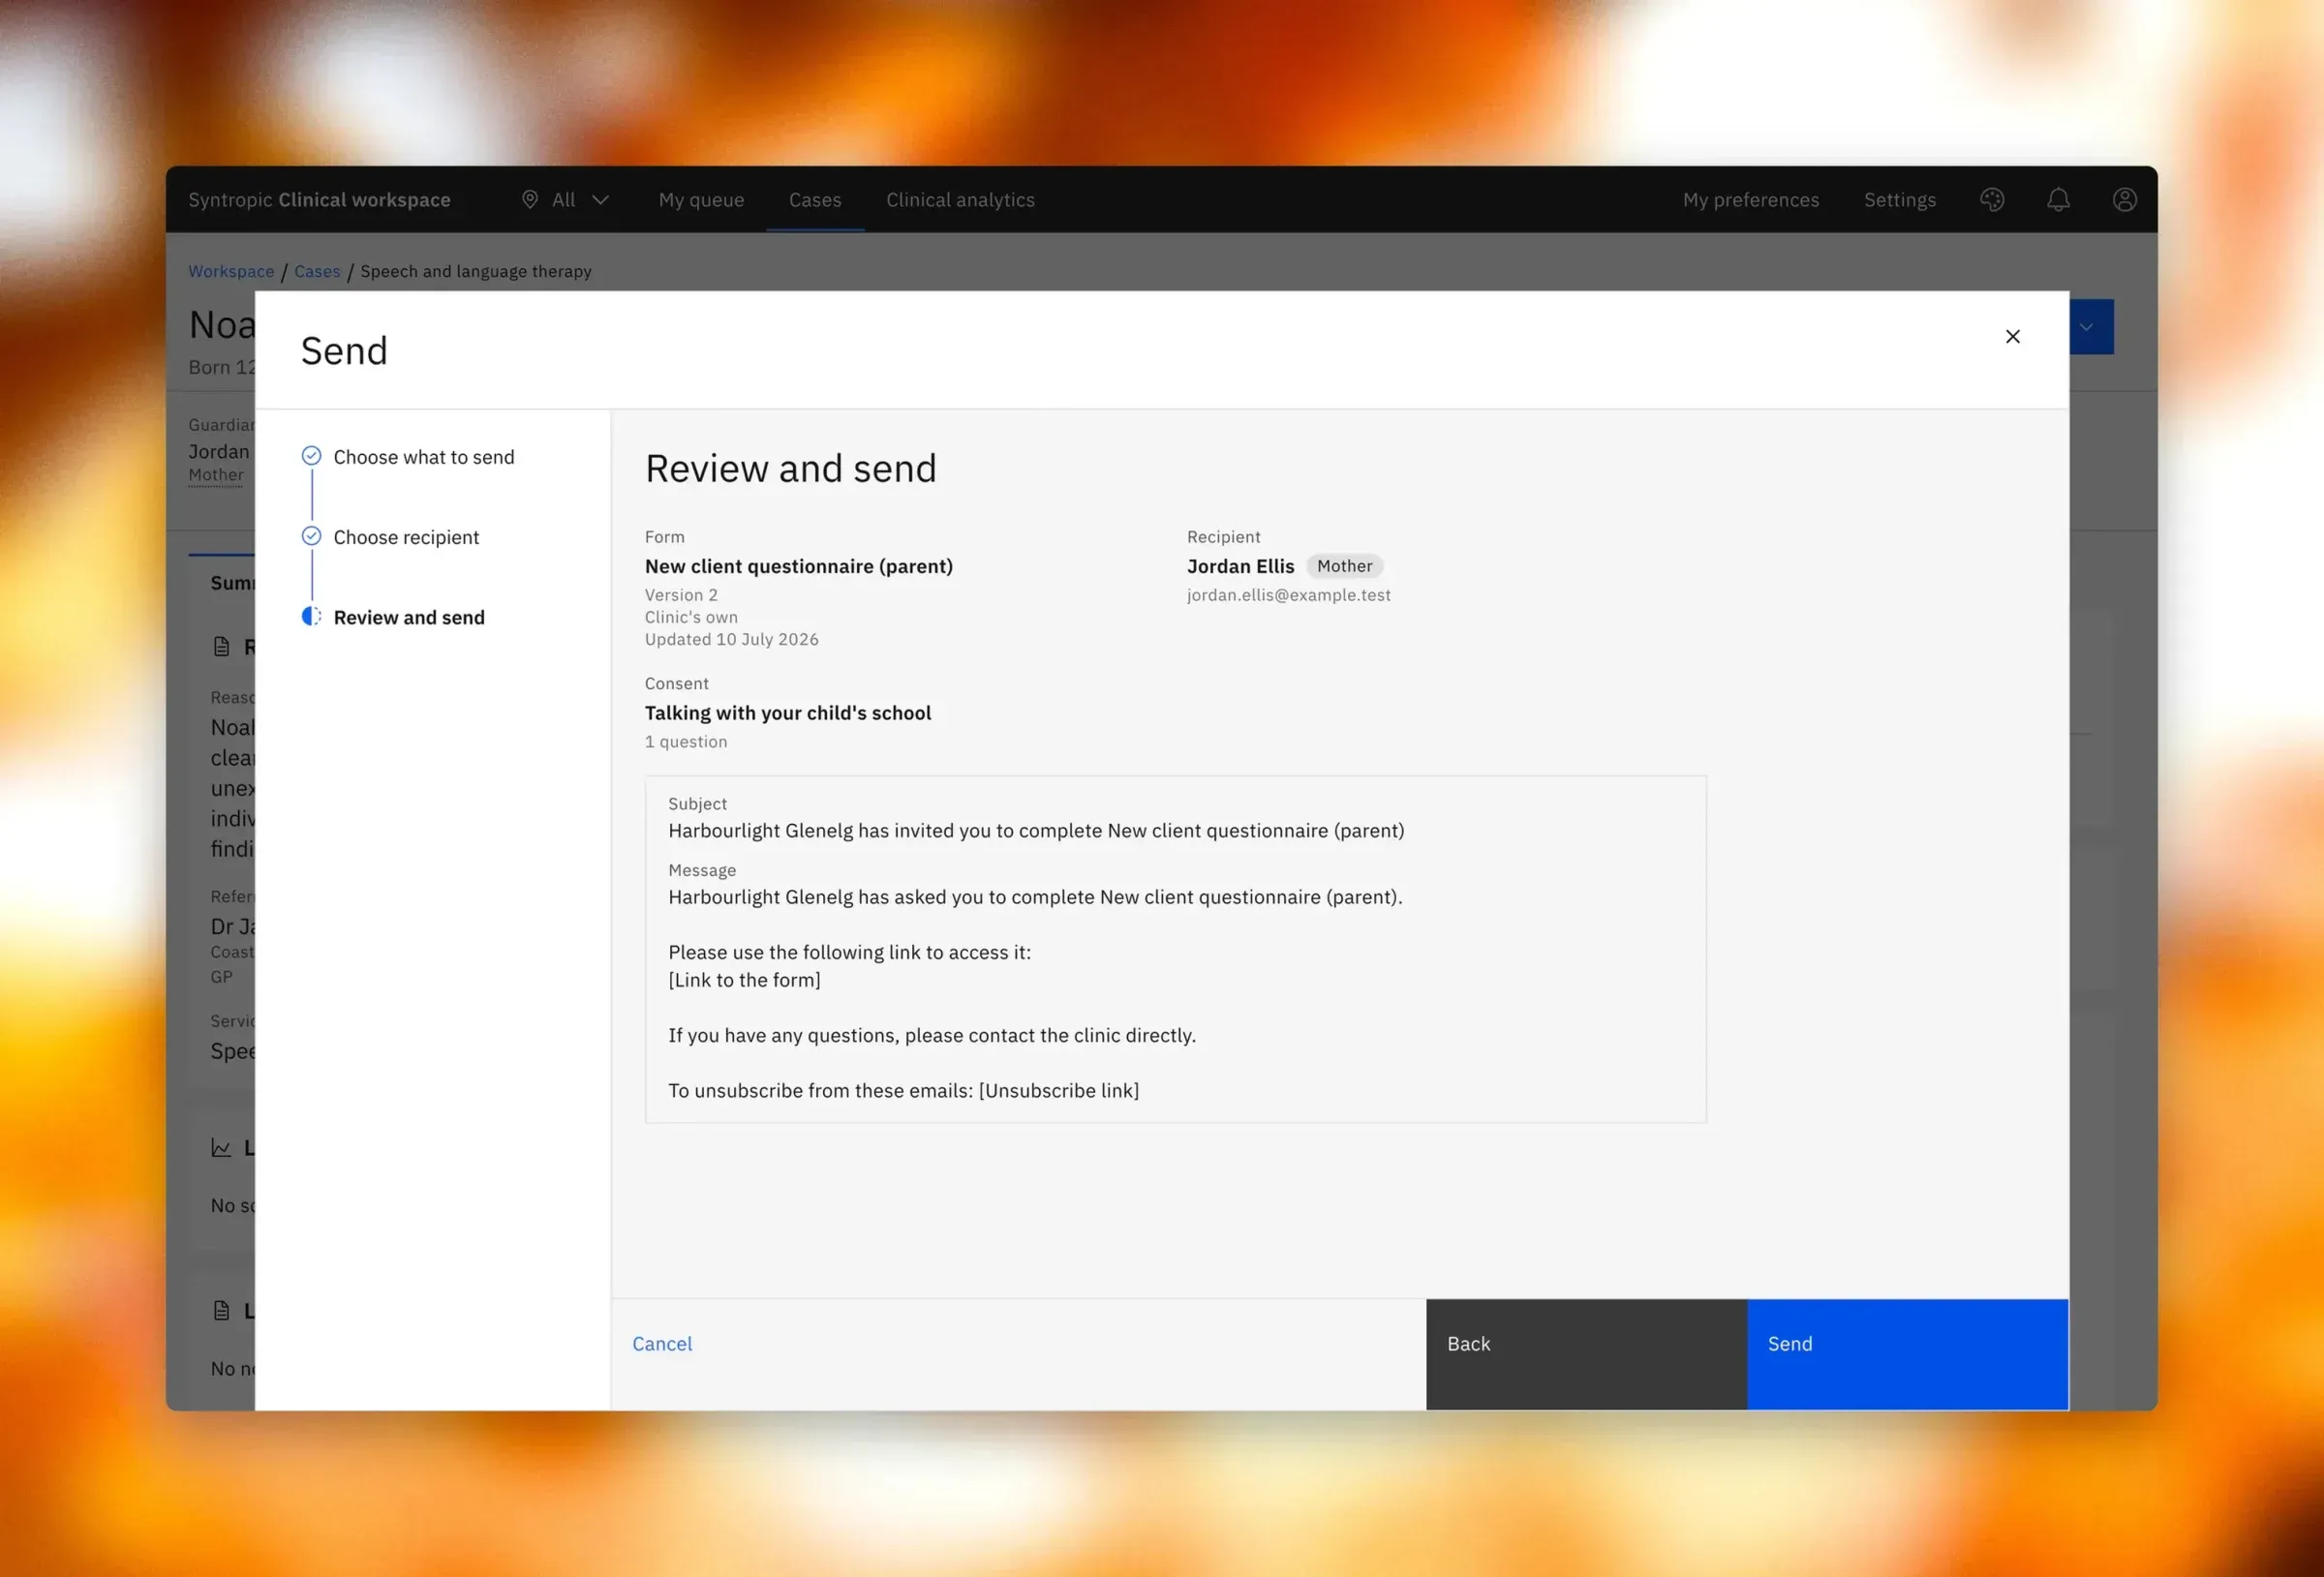
Task: Click the chart icon in the background page
Action: (221, 1148)
